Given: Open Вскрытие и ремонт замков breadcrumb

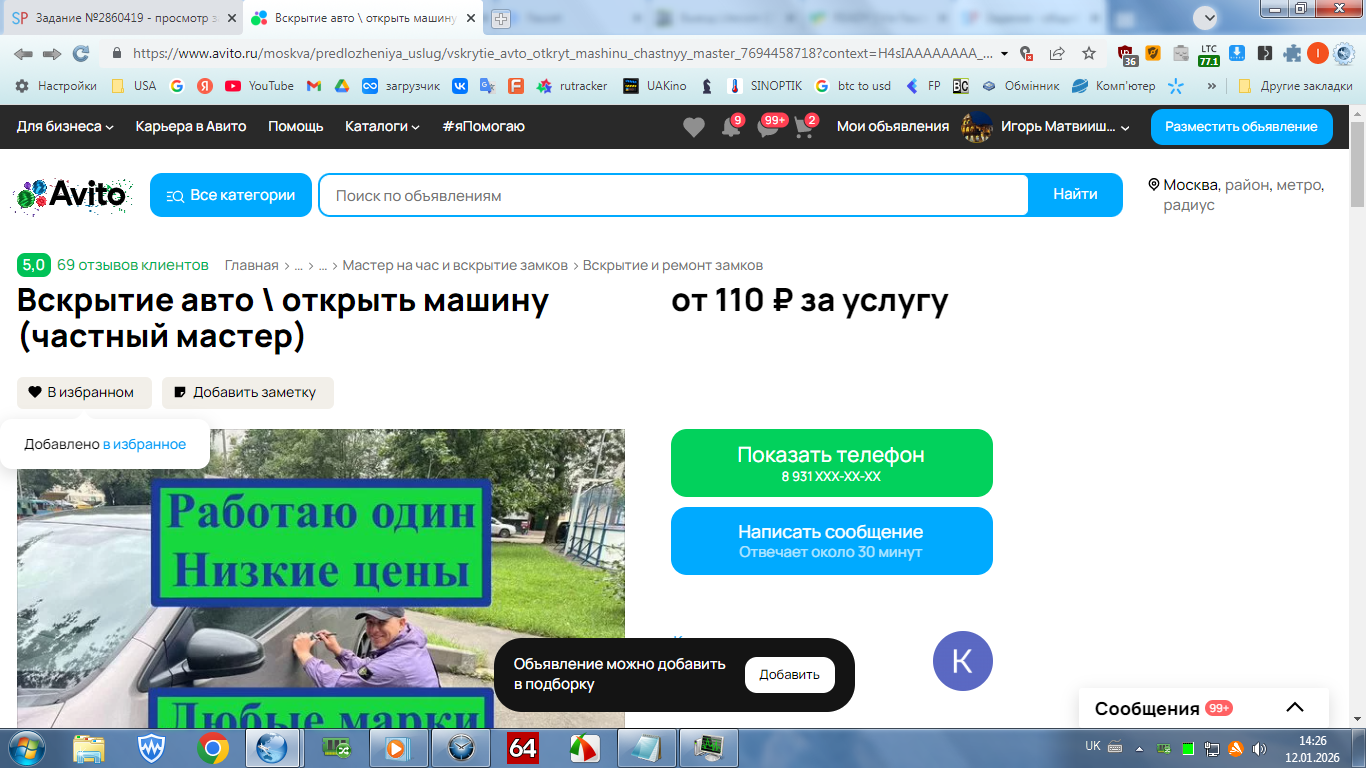Looking at the screenshot, I should (x=673, y=266).
